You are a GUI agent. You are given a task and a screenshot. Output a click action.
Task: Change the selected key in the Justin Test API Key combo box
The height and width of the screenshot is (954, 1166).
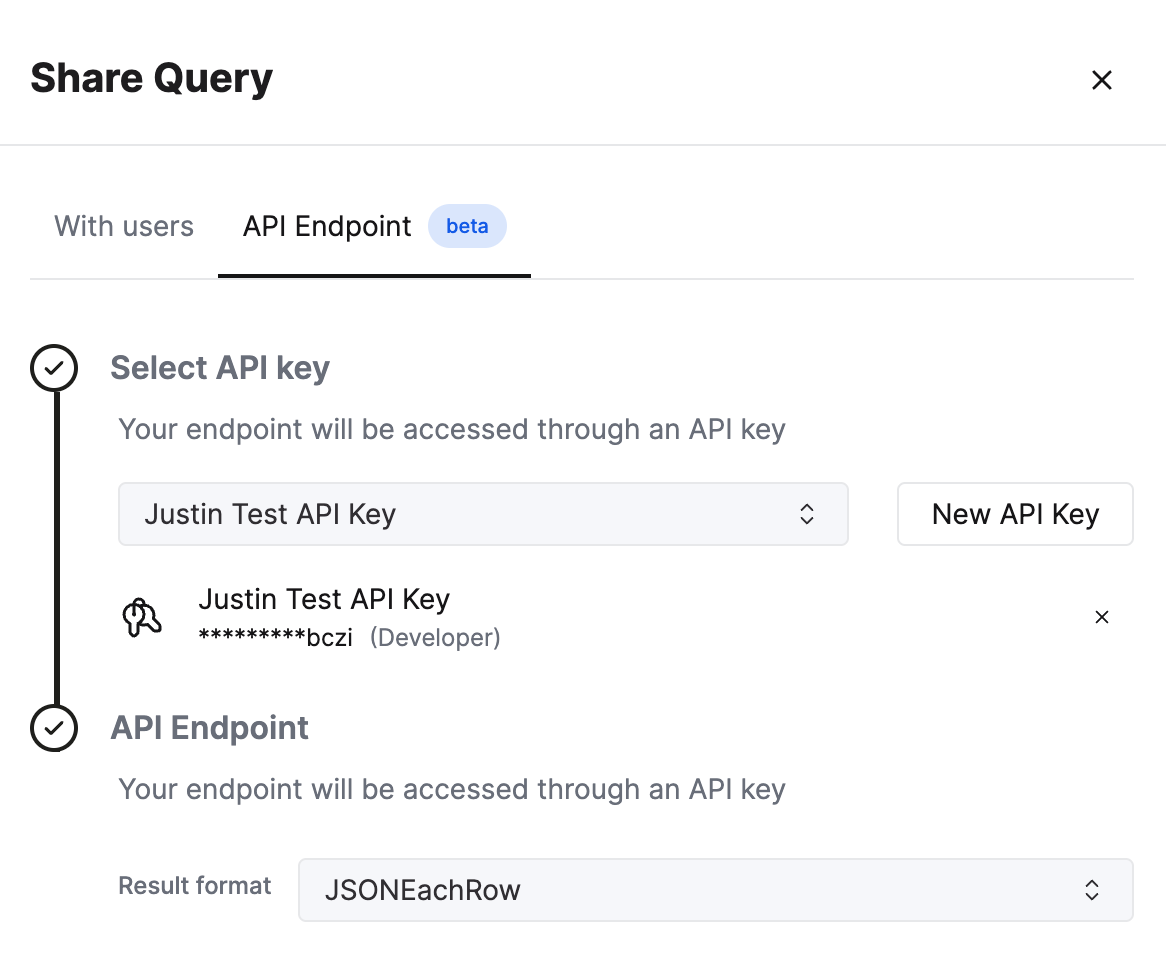[x=483, y=514]
